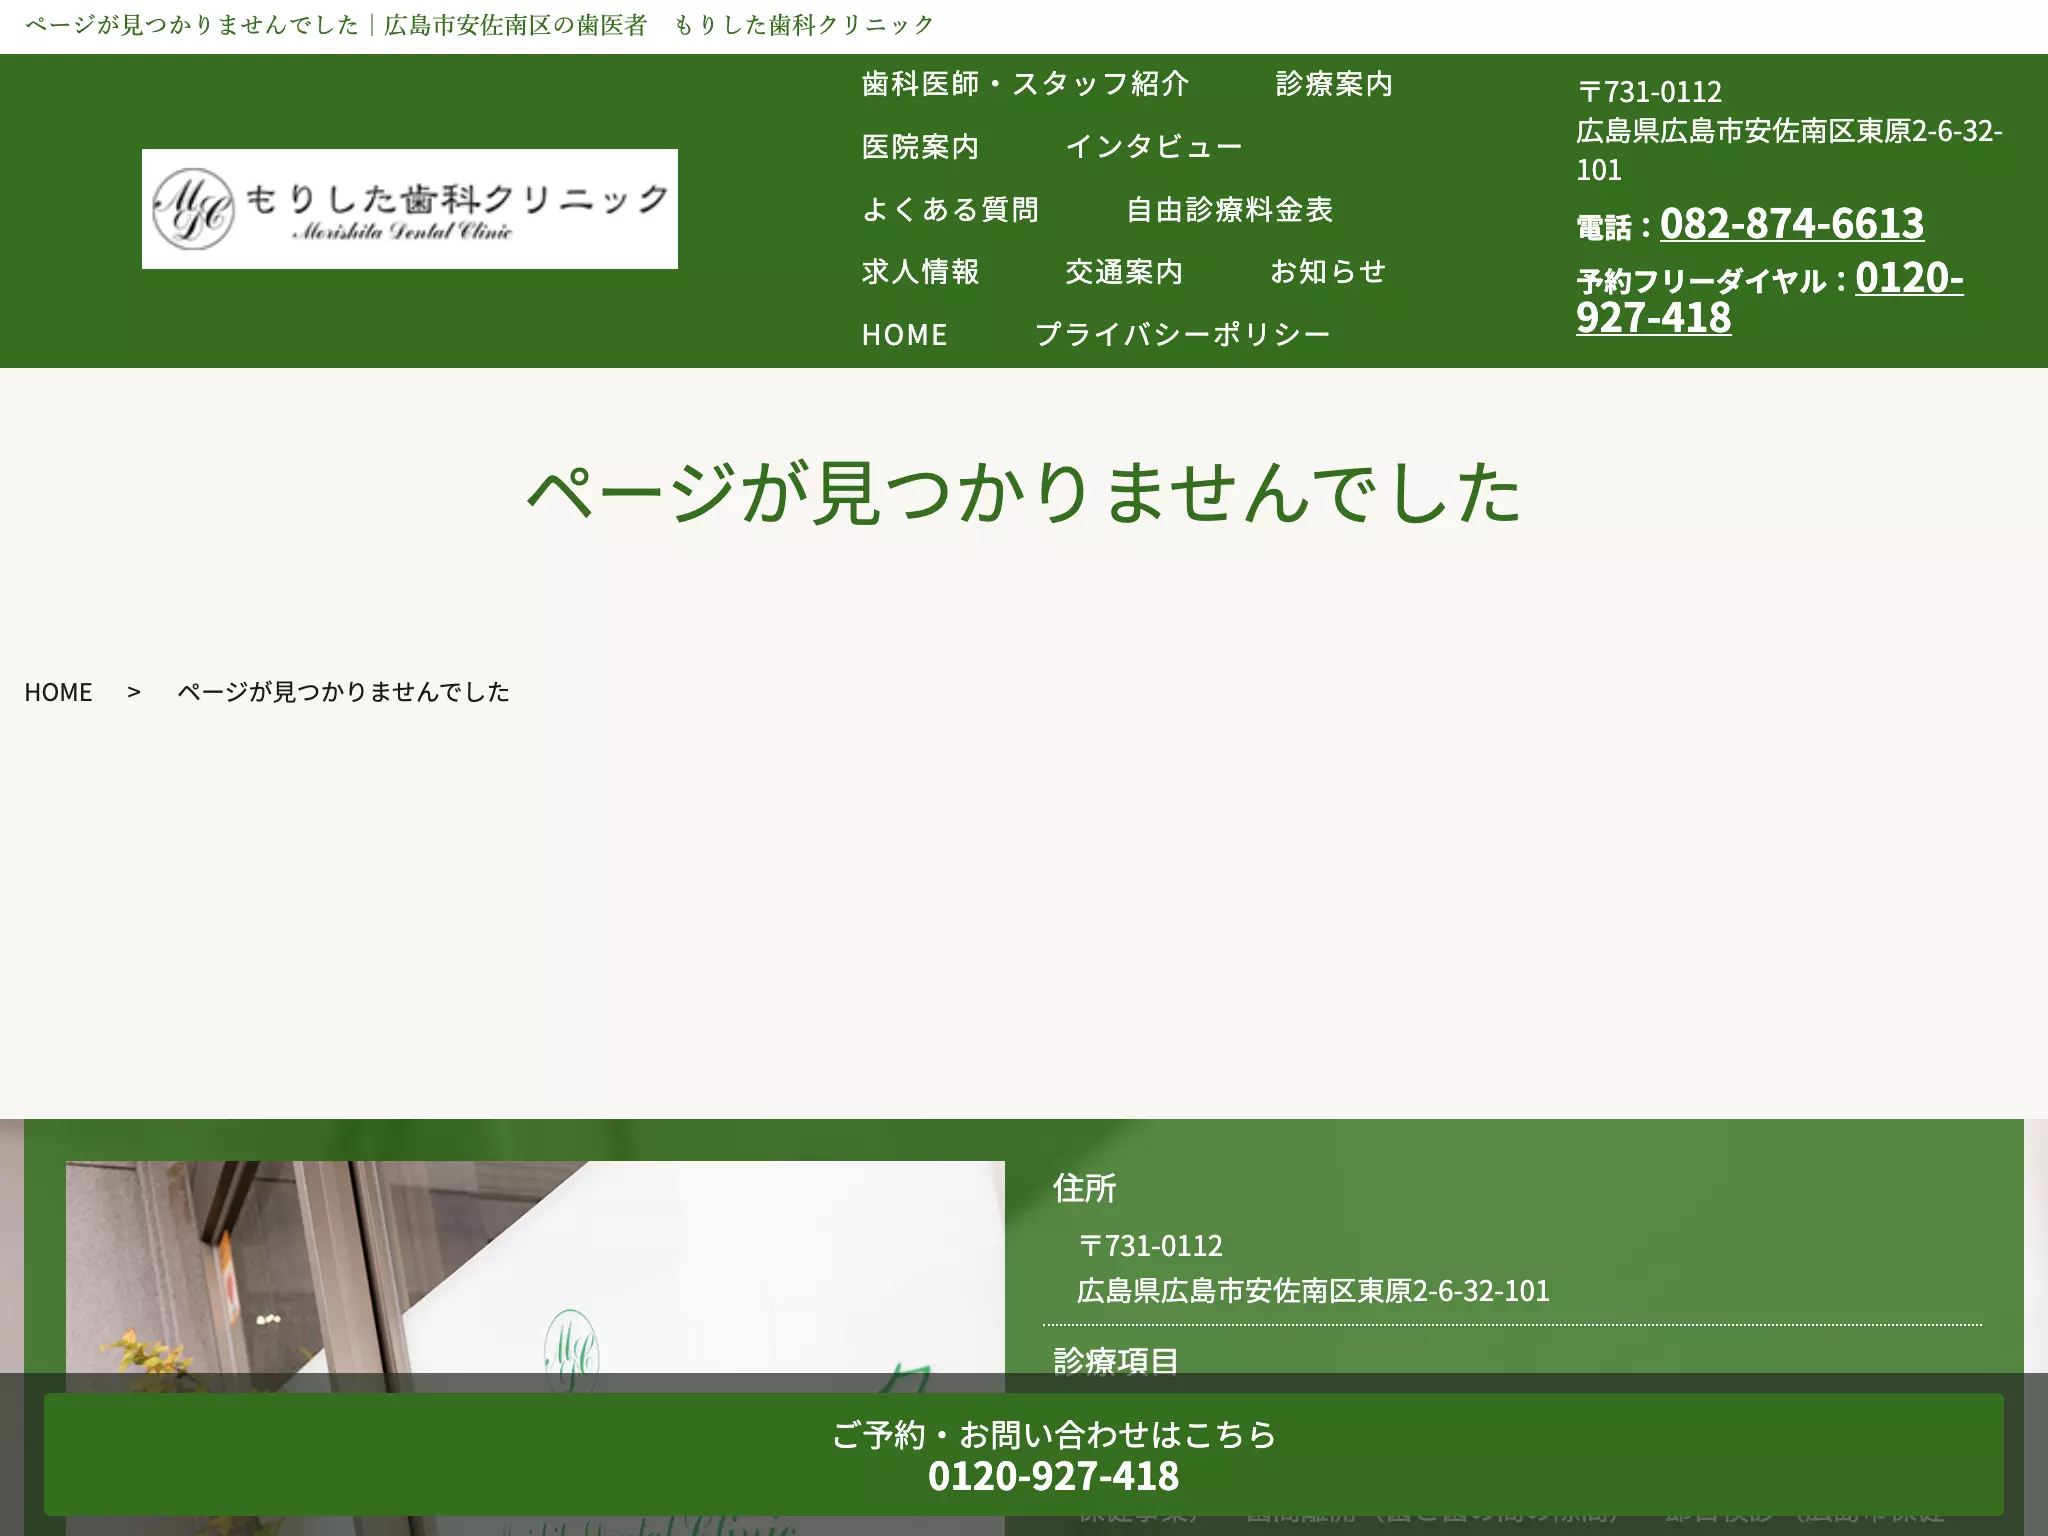2048x1536 pixels.
Task: Open 診療案内 menu item
Action: click(x=1334, y=84)
